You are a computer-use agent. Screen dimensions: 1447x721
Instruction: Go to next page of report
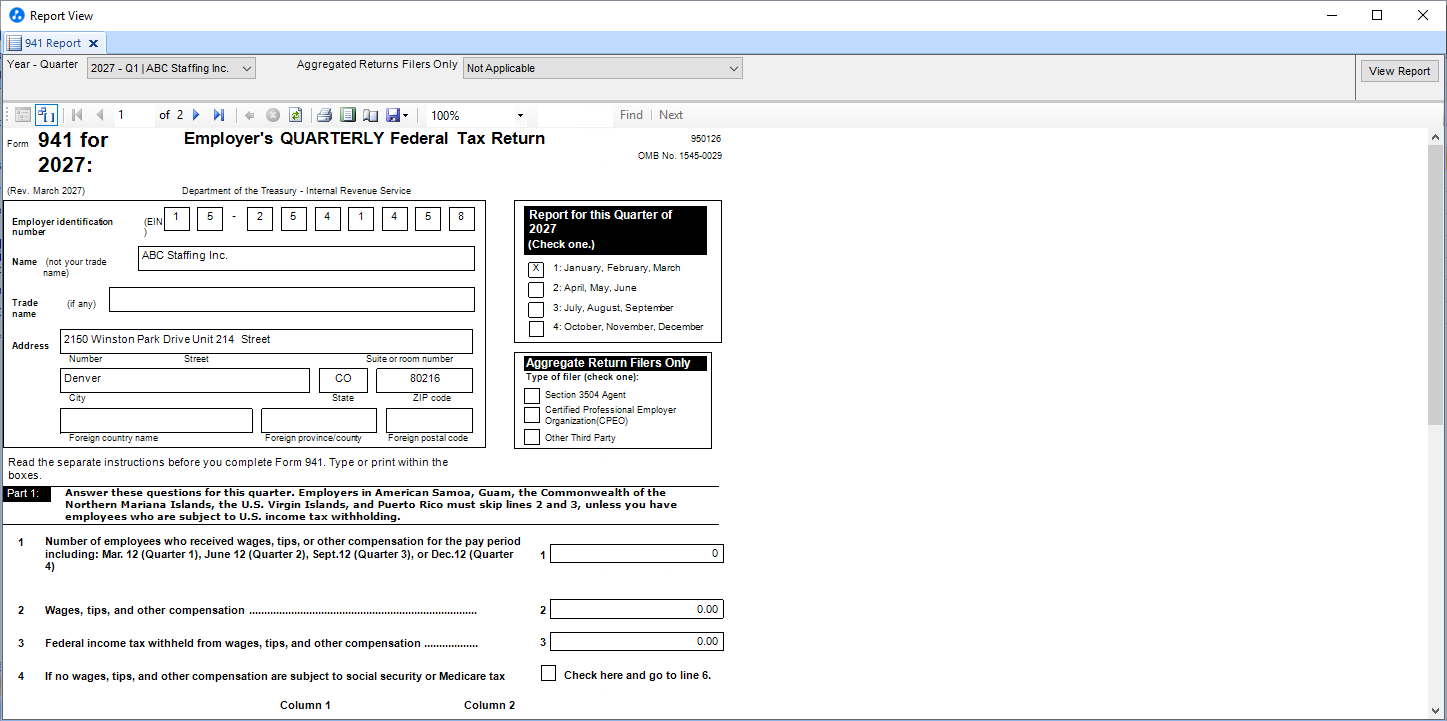click(x=196, y=115)
